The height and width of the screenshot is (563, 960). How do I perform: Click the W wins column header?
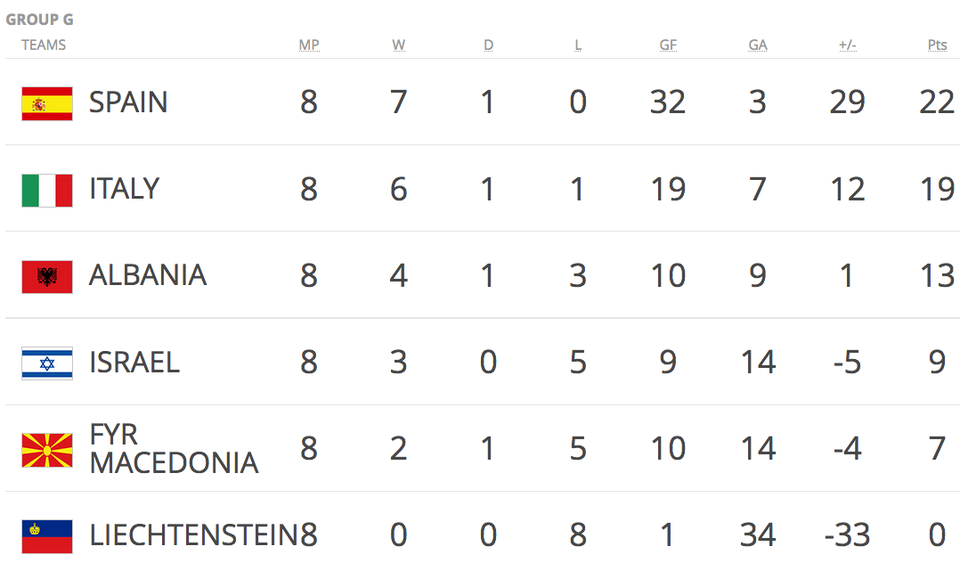click(399, 45)
